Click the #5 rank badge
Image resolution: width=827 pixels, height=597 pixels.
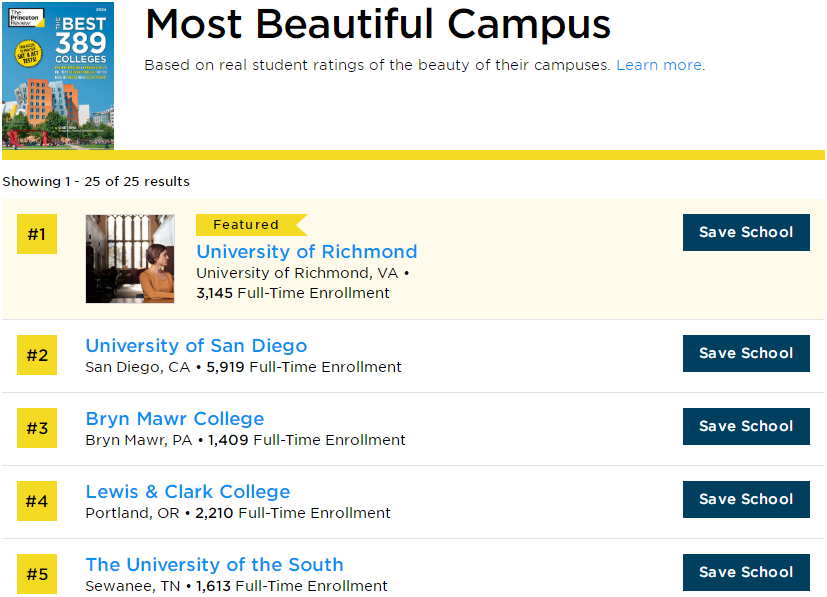point(37,574)
